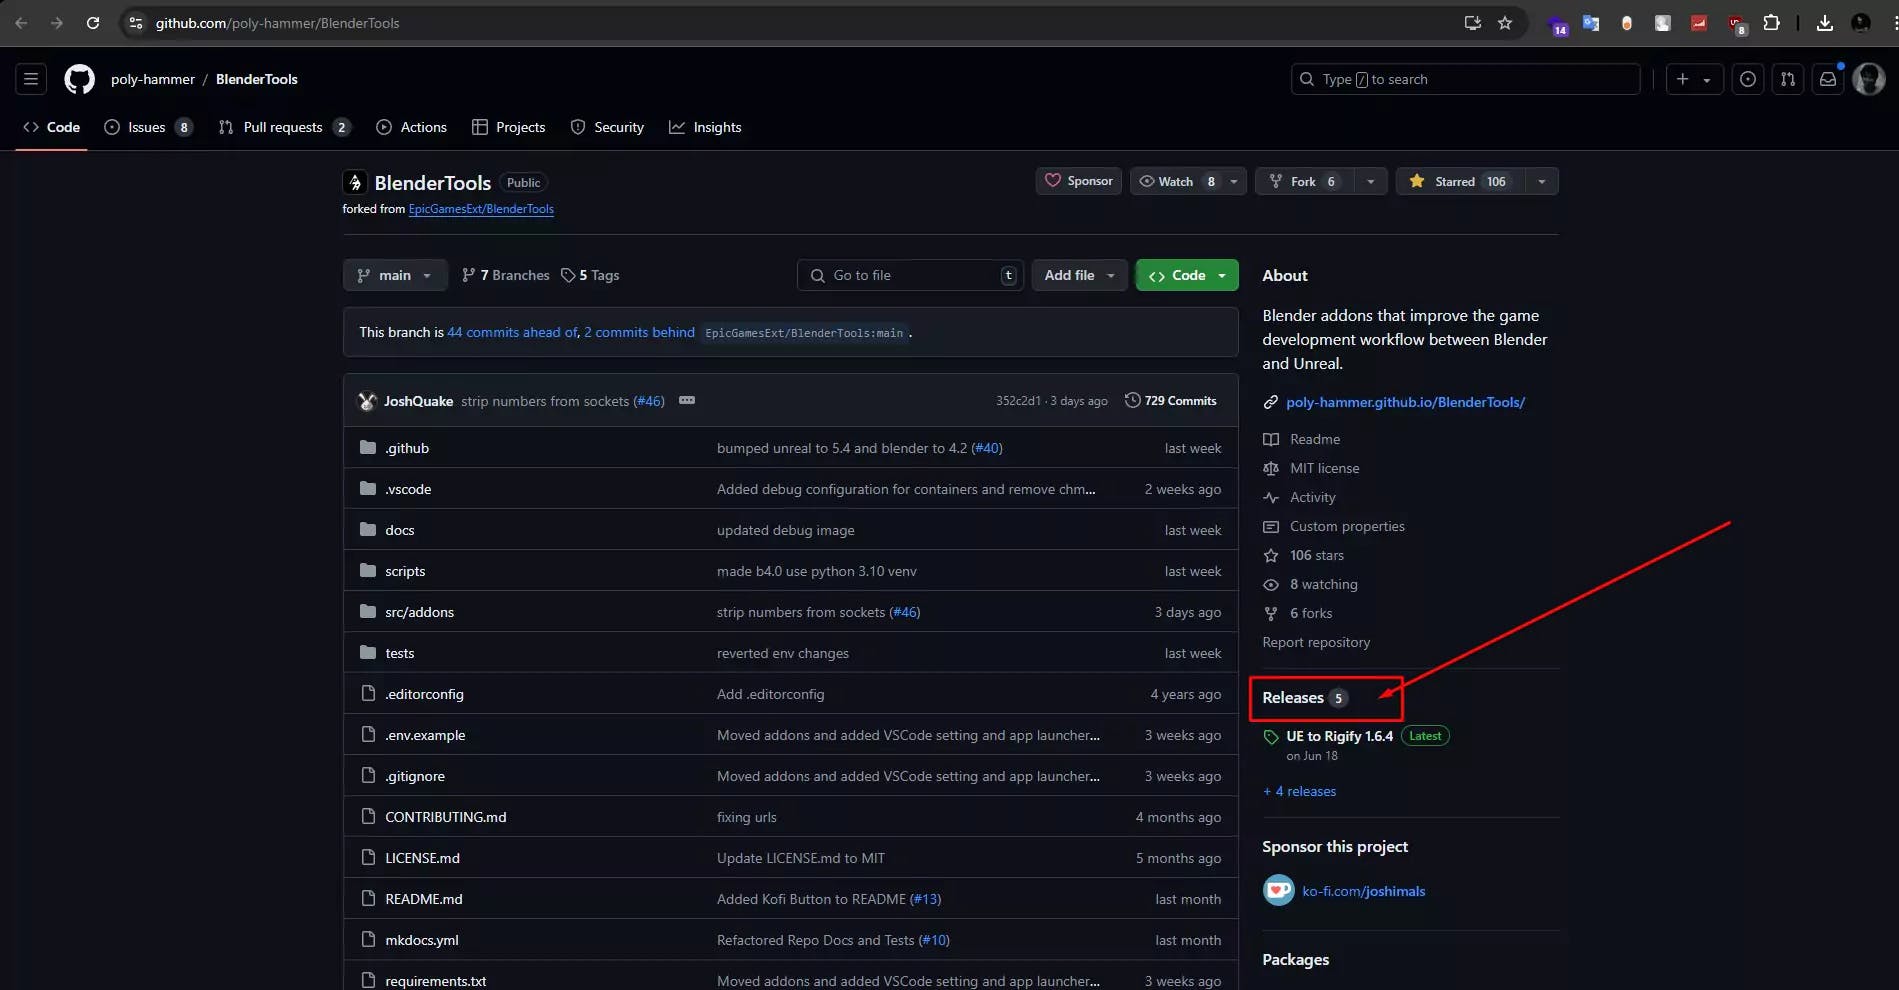1899x990 pixels.
Task: Open notifications inbox icon
Action: 1827,79
